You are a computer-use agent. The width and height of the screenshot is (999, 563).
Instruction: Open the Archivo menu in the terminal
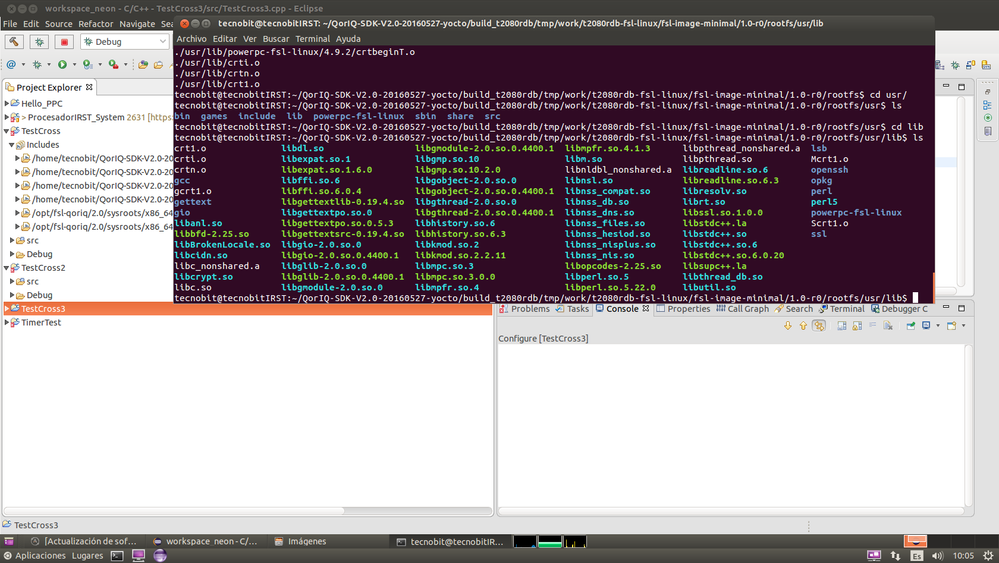pos(191,39)
